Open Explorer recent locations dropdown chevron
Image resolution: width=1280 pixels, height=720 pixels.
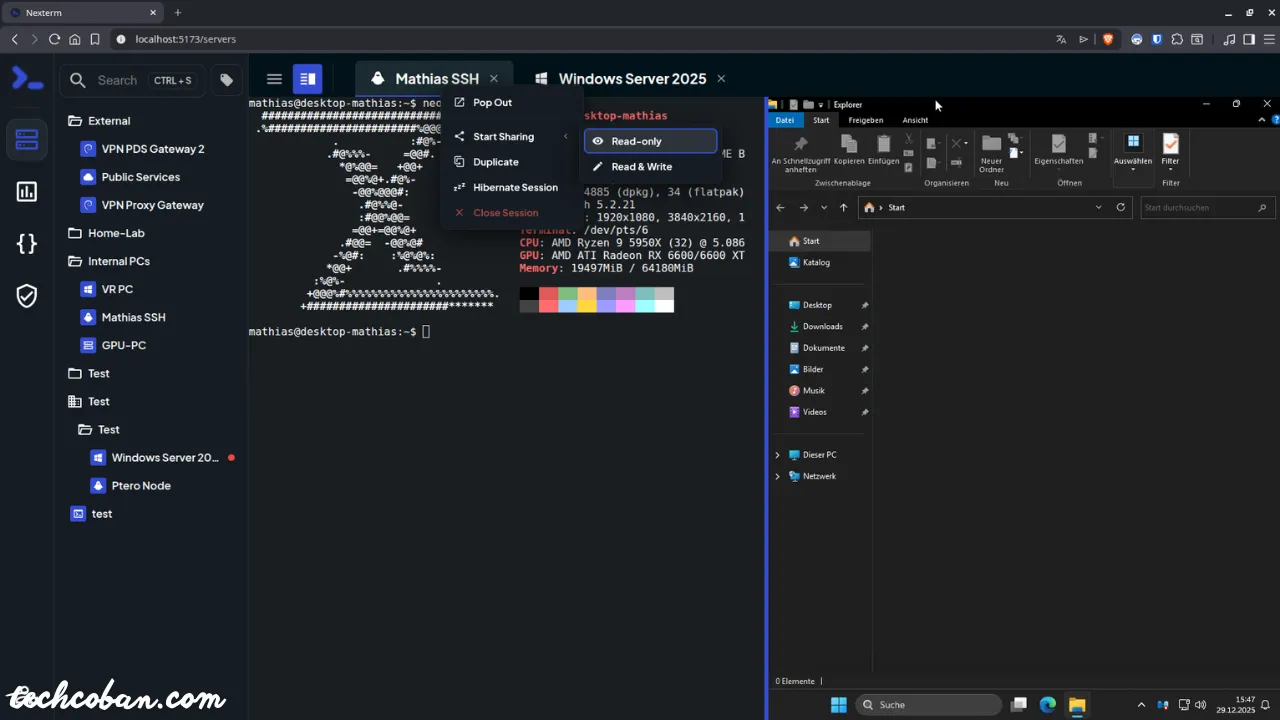coord(824,208)
